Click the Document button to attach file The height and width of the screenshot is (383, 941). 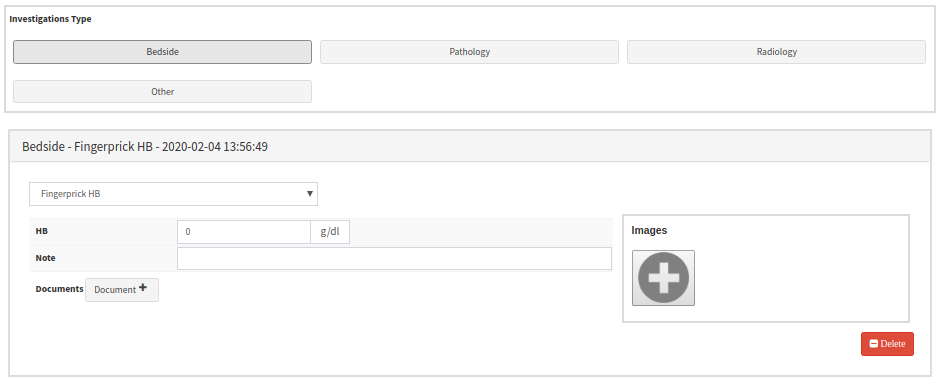[122, 289]
